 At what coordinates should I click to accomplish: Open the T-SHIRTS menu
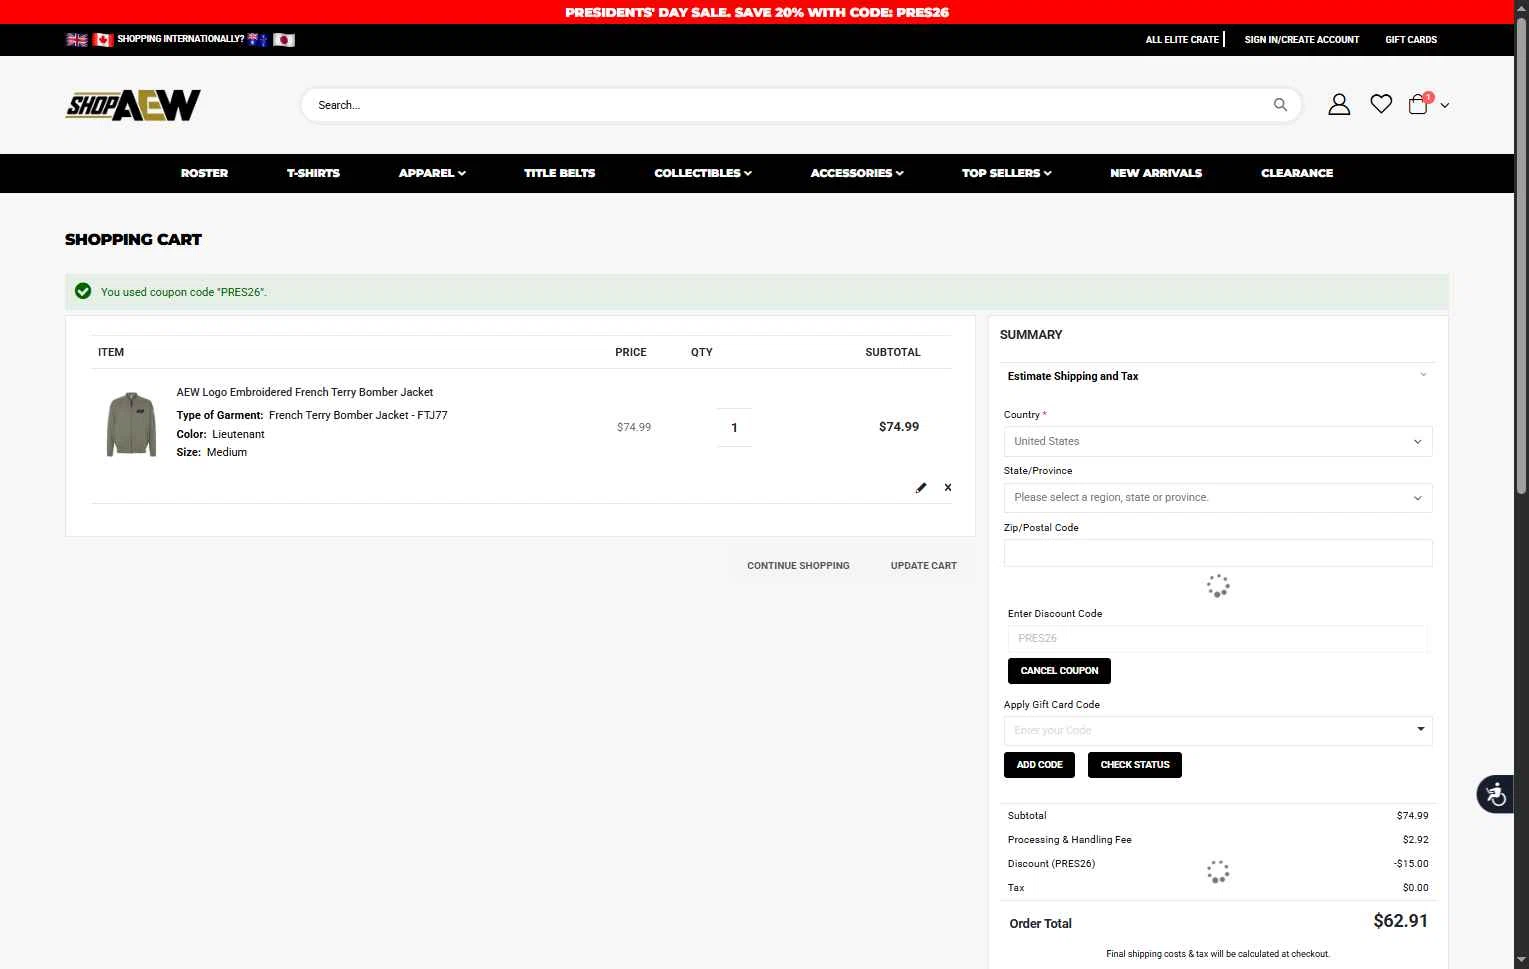tap(313, 173)
